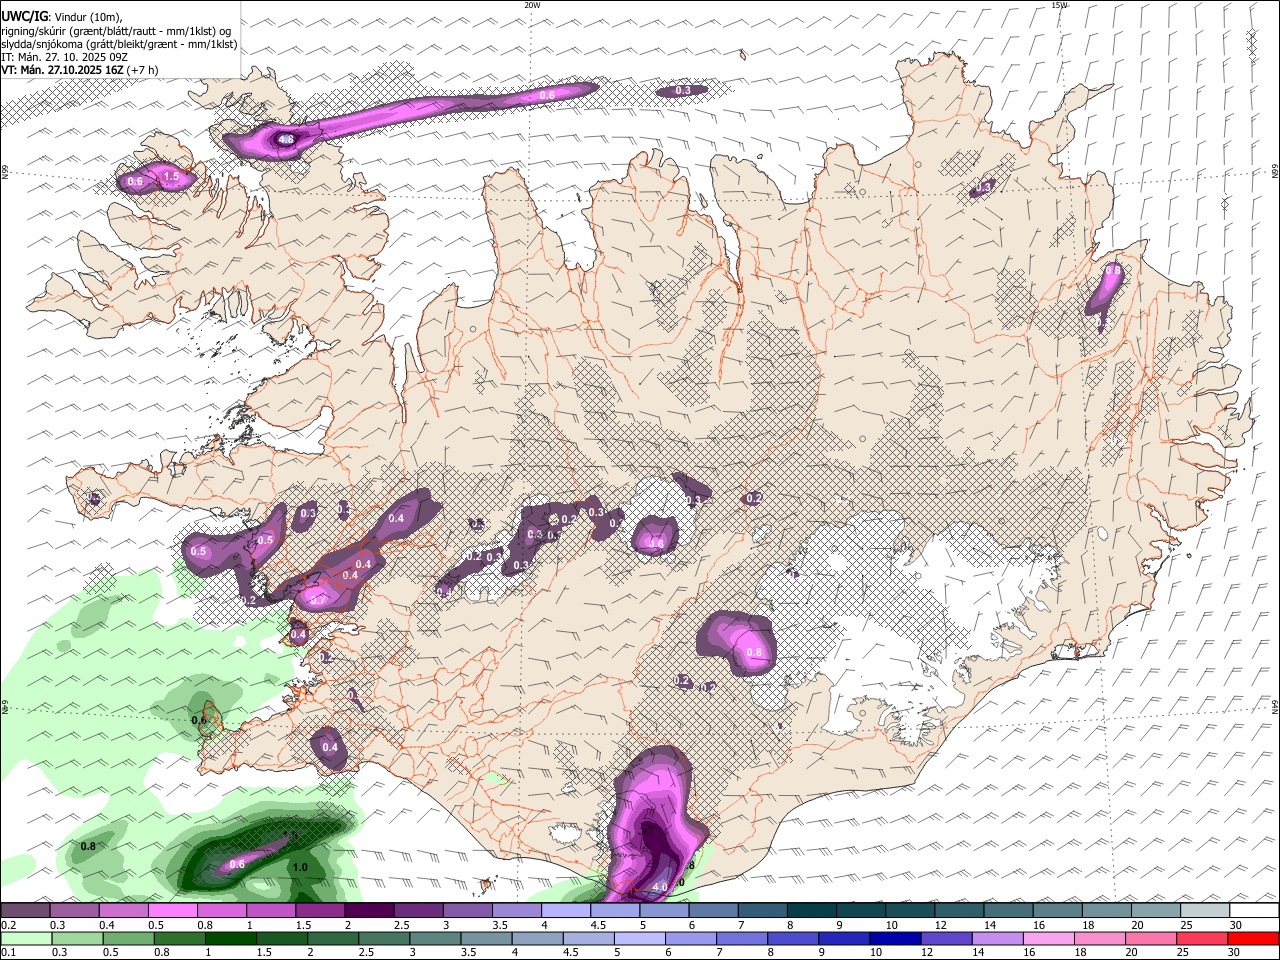The image size is (1280, 960).
Task: Select the "rigning/skúrir" legend description line
Action: (116, 31)
